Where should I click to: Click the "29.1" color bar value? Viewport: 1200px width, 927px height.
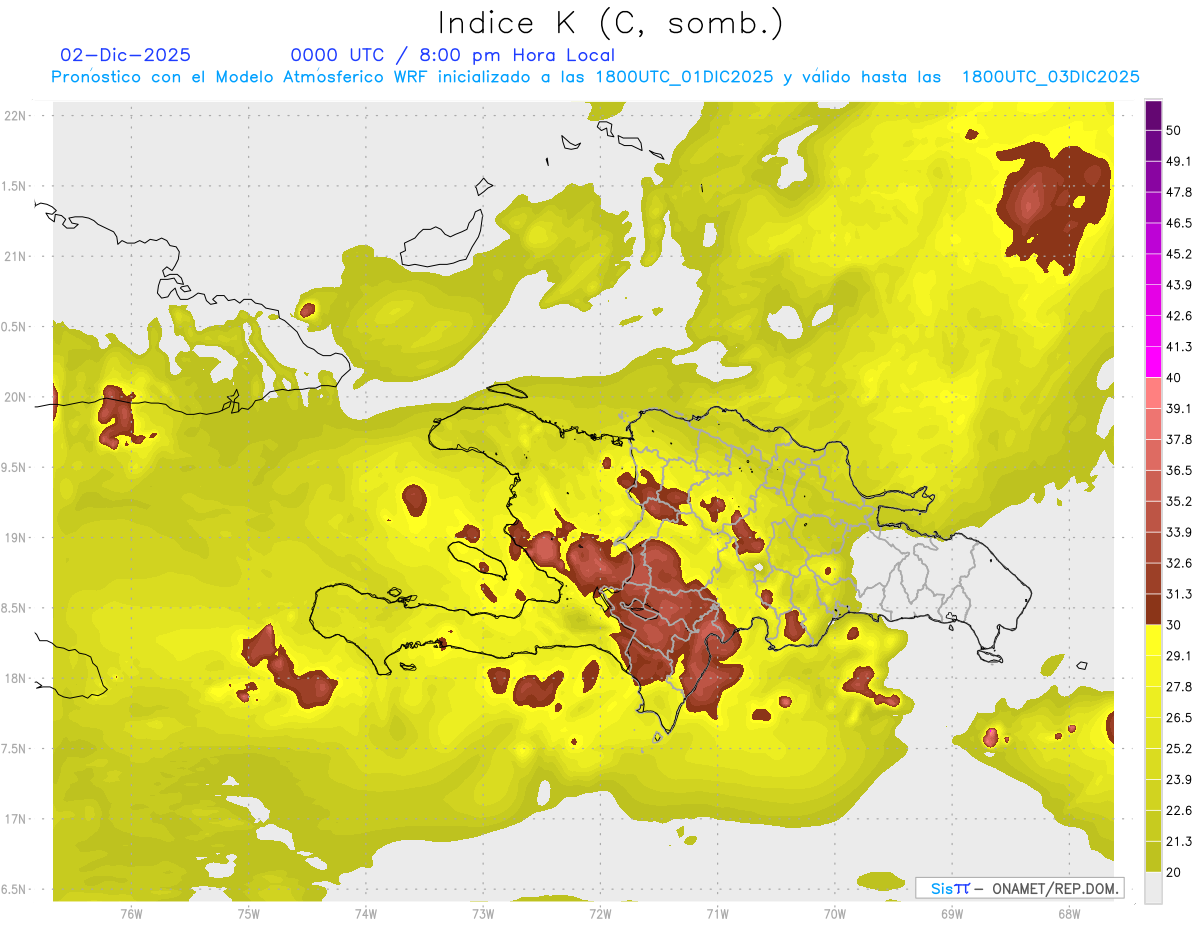pyautogui.click(x=1179, y=656)
